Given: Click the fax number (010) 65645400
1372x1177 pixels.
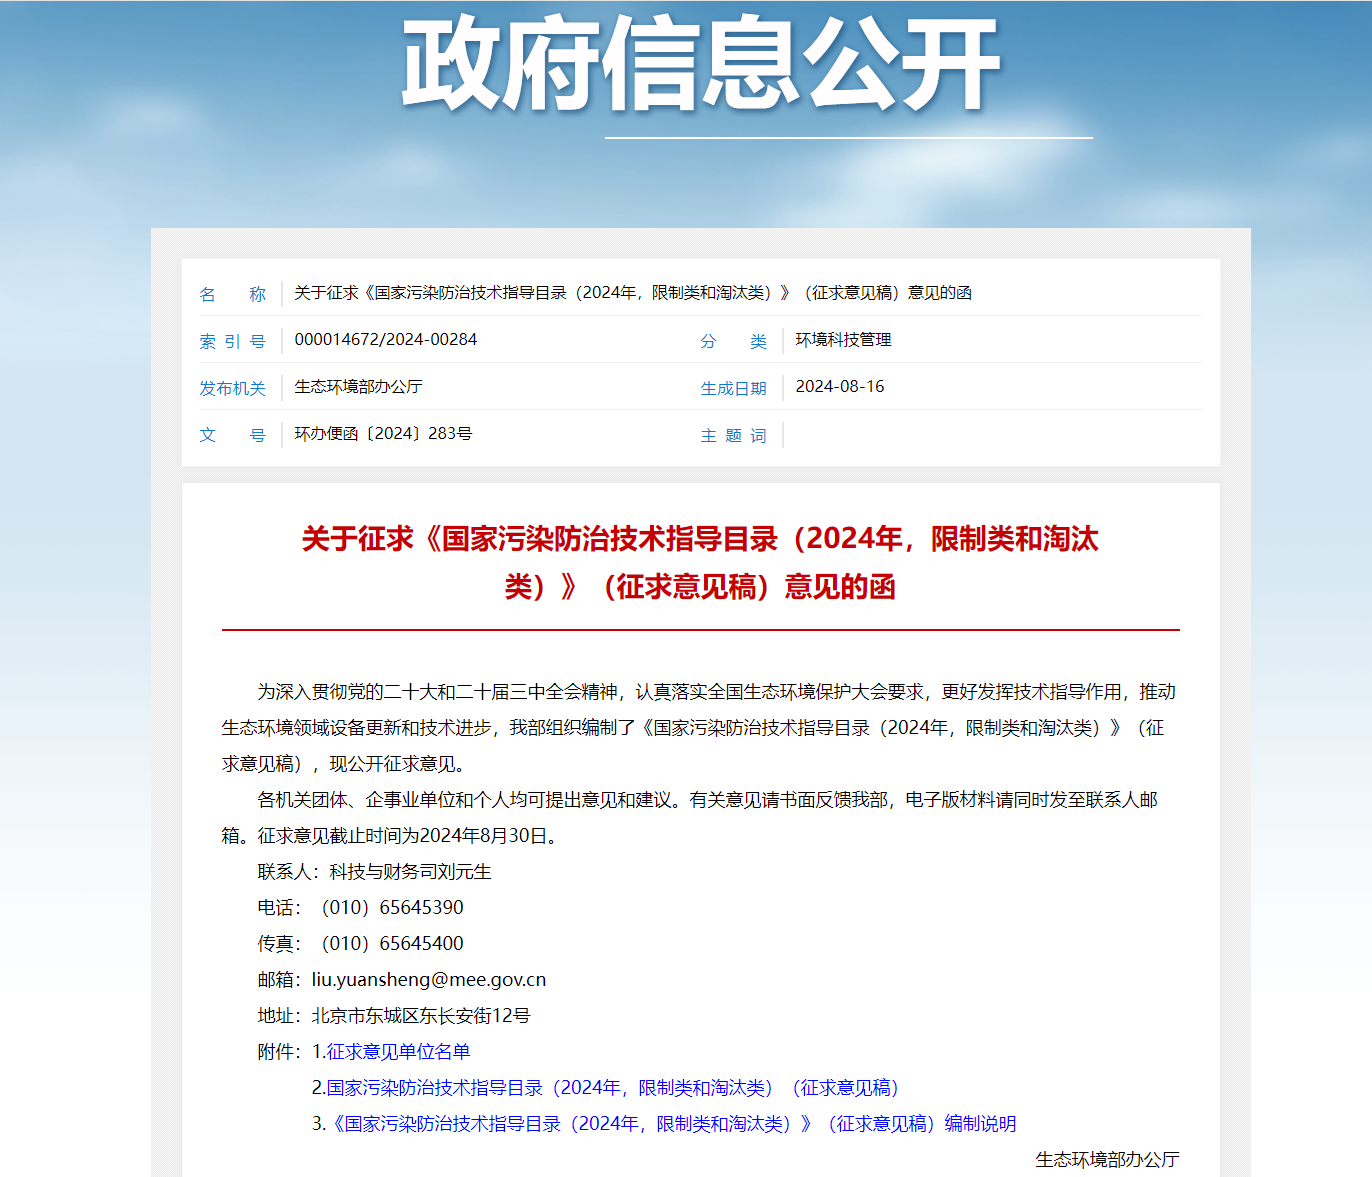Looking at the screenshot, I should point(392,943).
